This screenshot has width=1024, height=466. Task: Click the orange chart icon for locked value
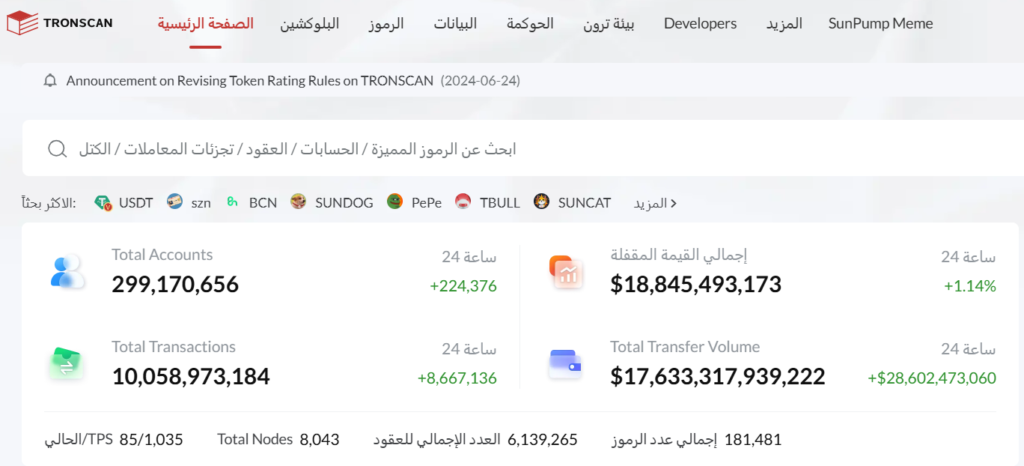[566, 272]
